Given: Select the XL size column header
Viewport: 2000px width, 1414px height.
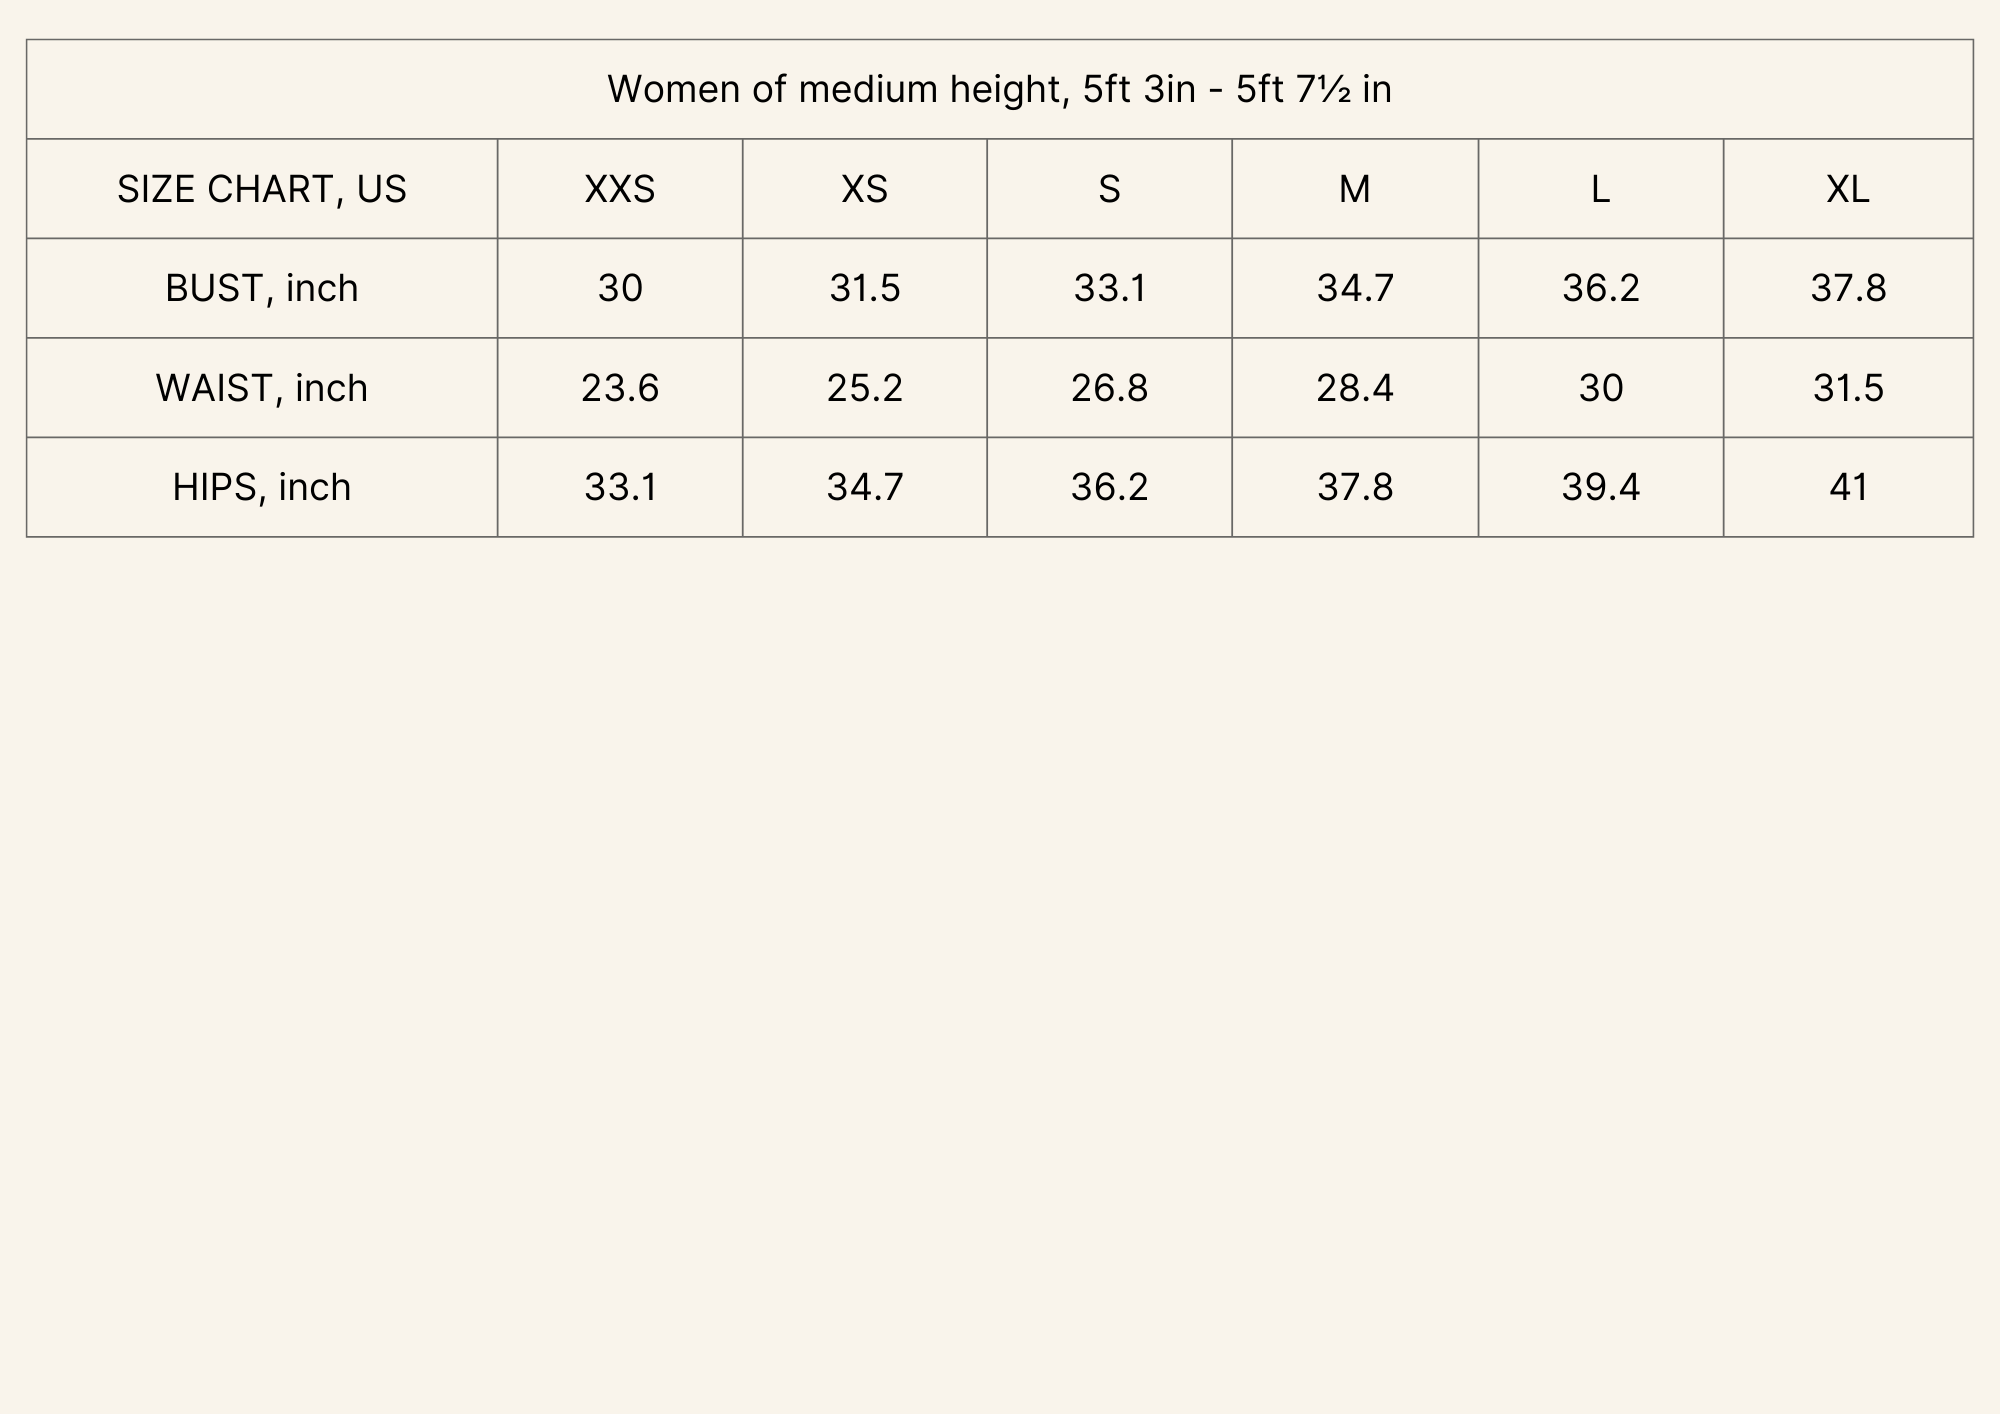Looking at the screenshot, I should (1848, 189).
